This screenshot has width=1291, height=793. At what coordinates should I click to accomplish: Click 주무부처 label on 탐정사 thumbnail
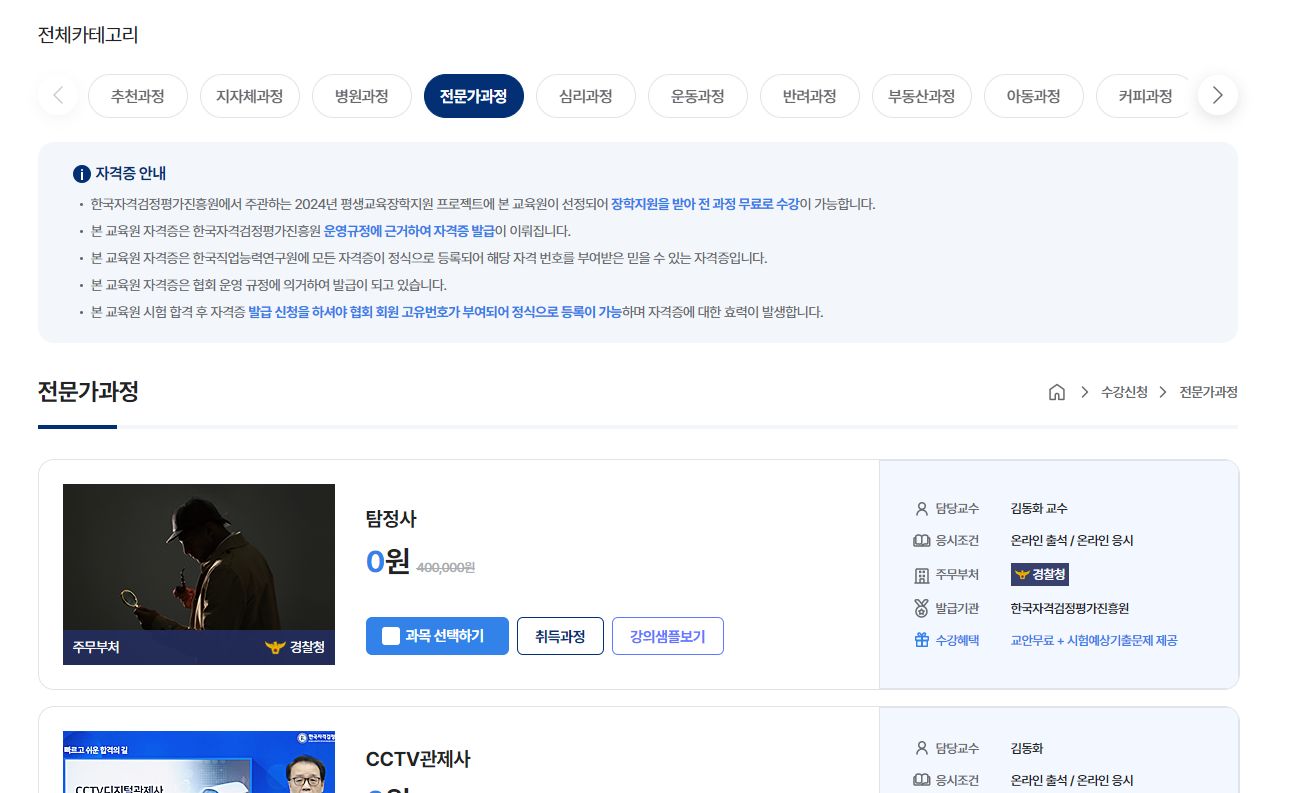(x=96, y=647)
